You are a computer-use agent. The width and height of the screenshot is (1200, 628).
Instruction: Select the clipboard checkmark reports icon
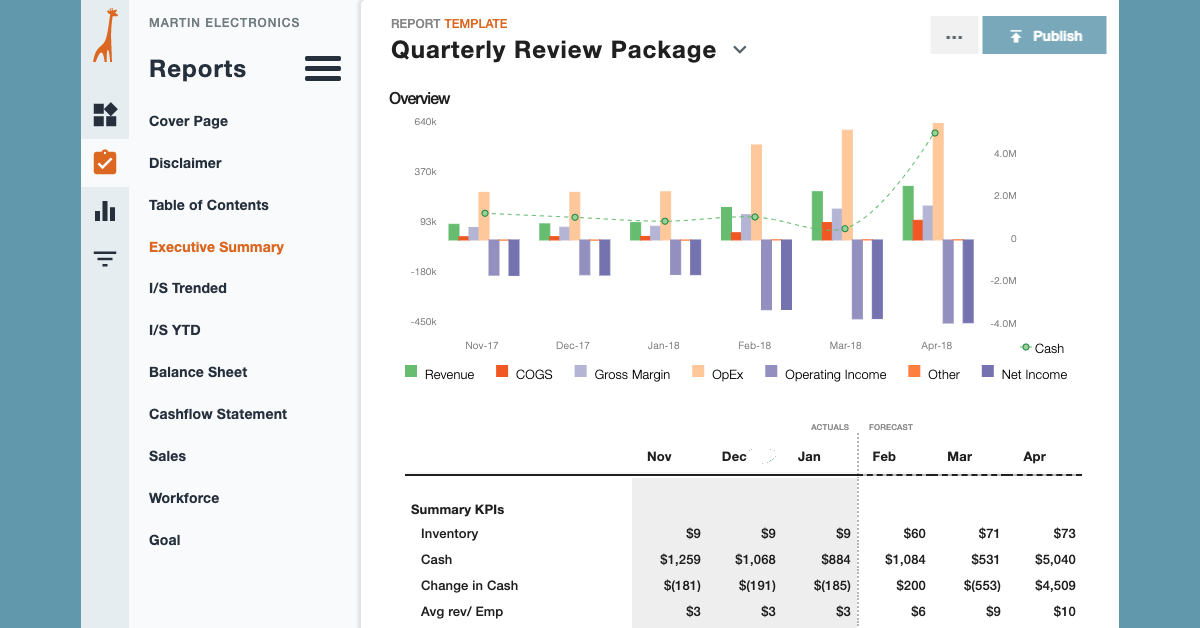click(105, 162)
